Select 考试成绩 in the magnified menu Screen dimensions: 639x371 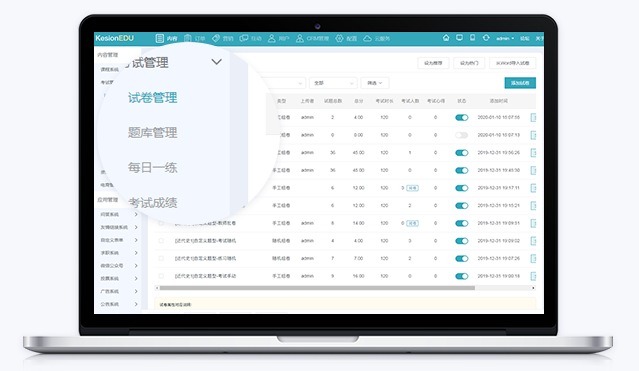coord(152,203)
